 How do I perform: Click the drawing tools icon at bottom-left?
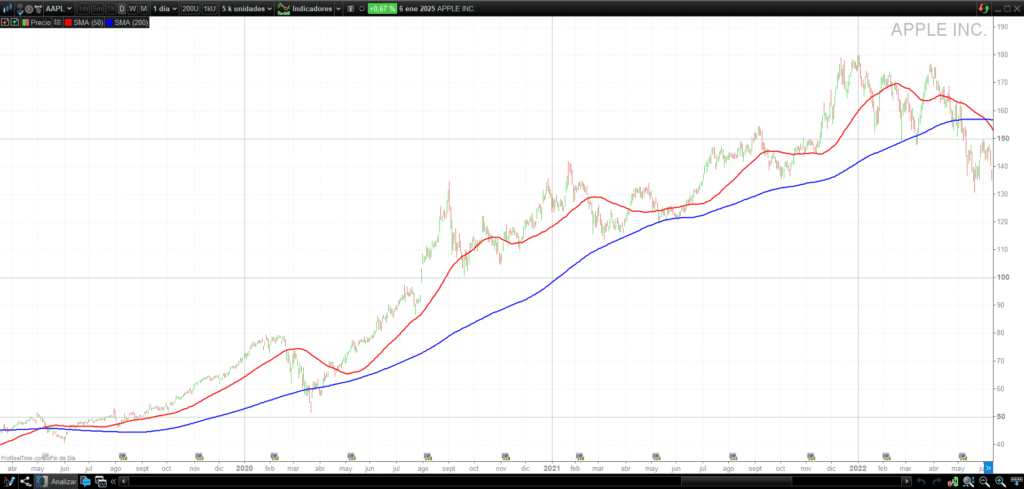pos(9,481)
